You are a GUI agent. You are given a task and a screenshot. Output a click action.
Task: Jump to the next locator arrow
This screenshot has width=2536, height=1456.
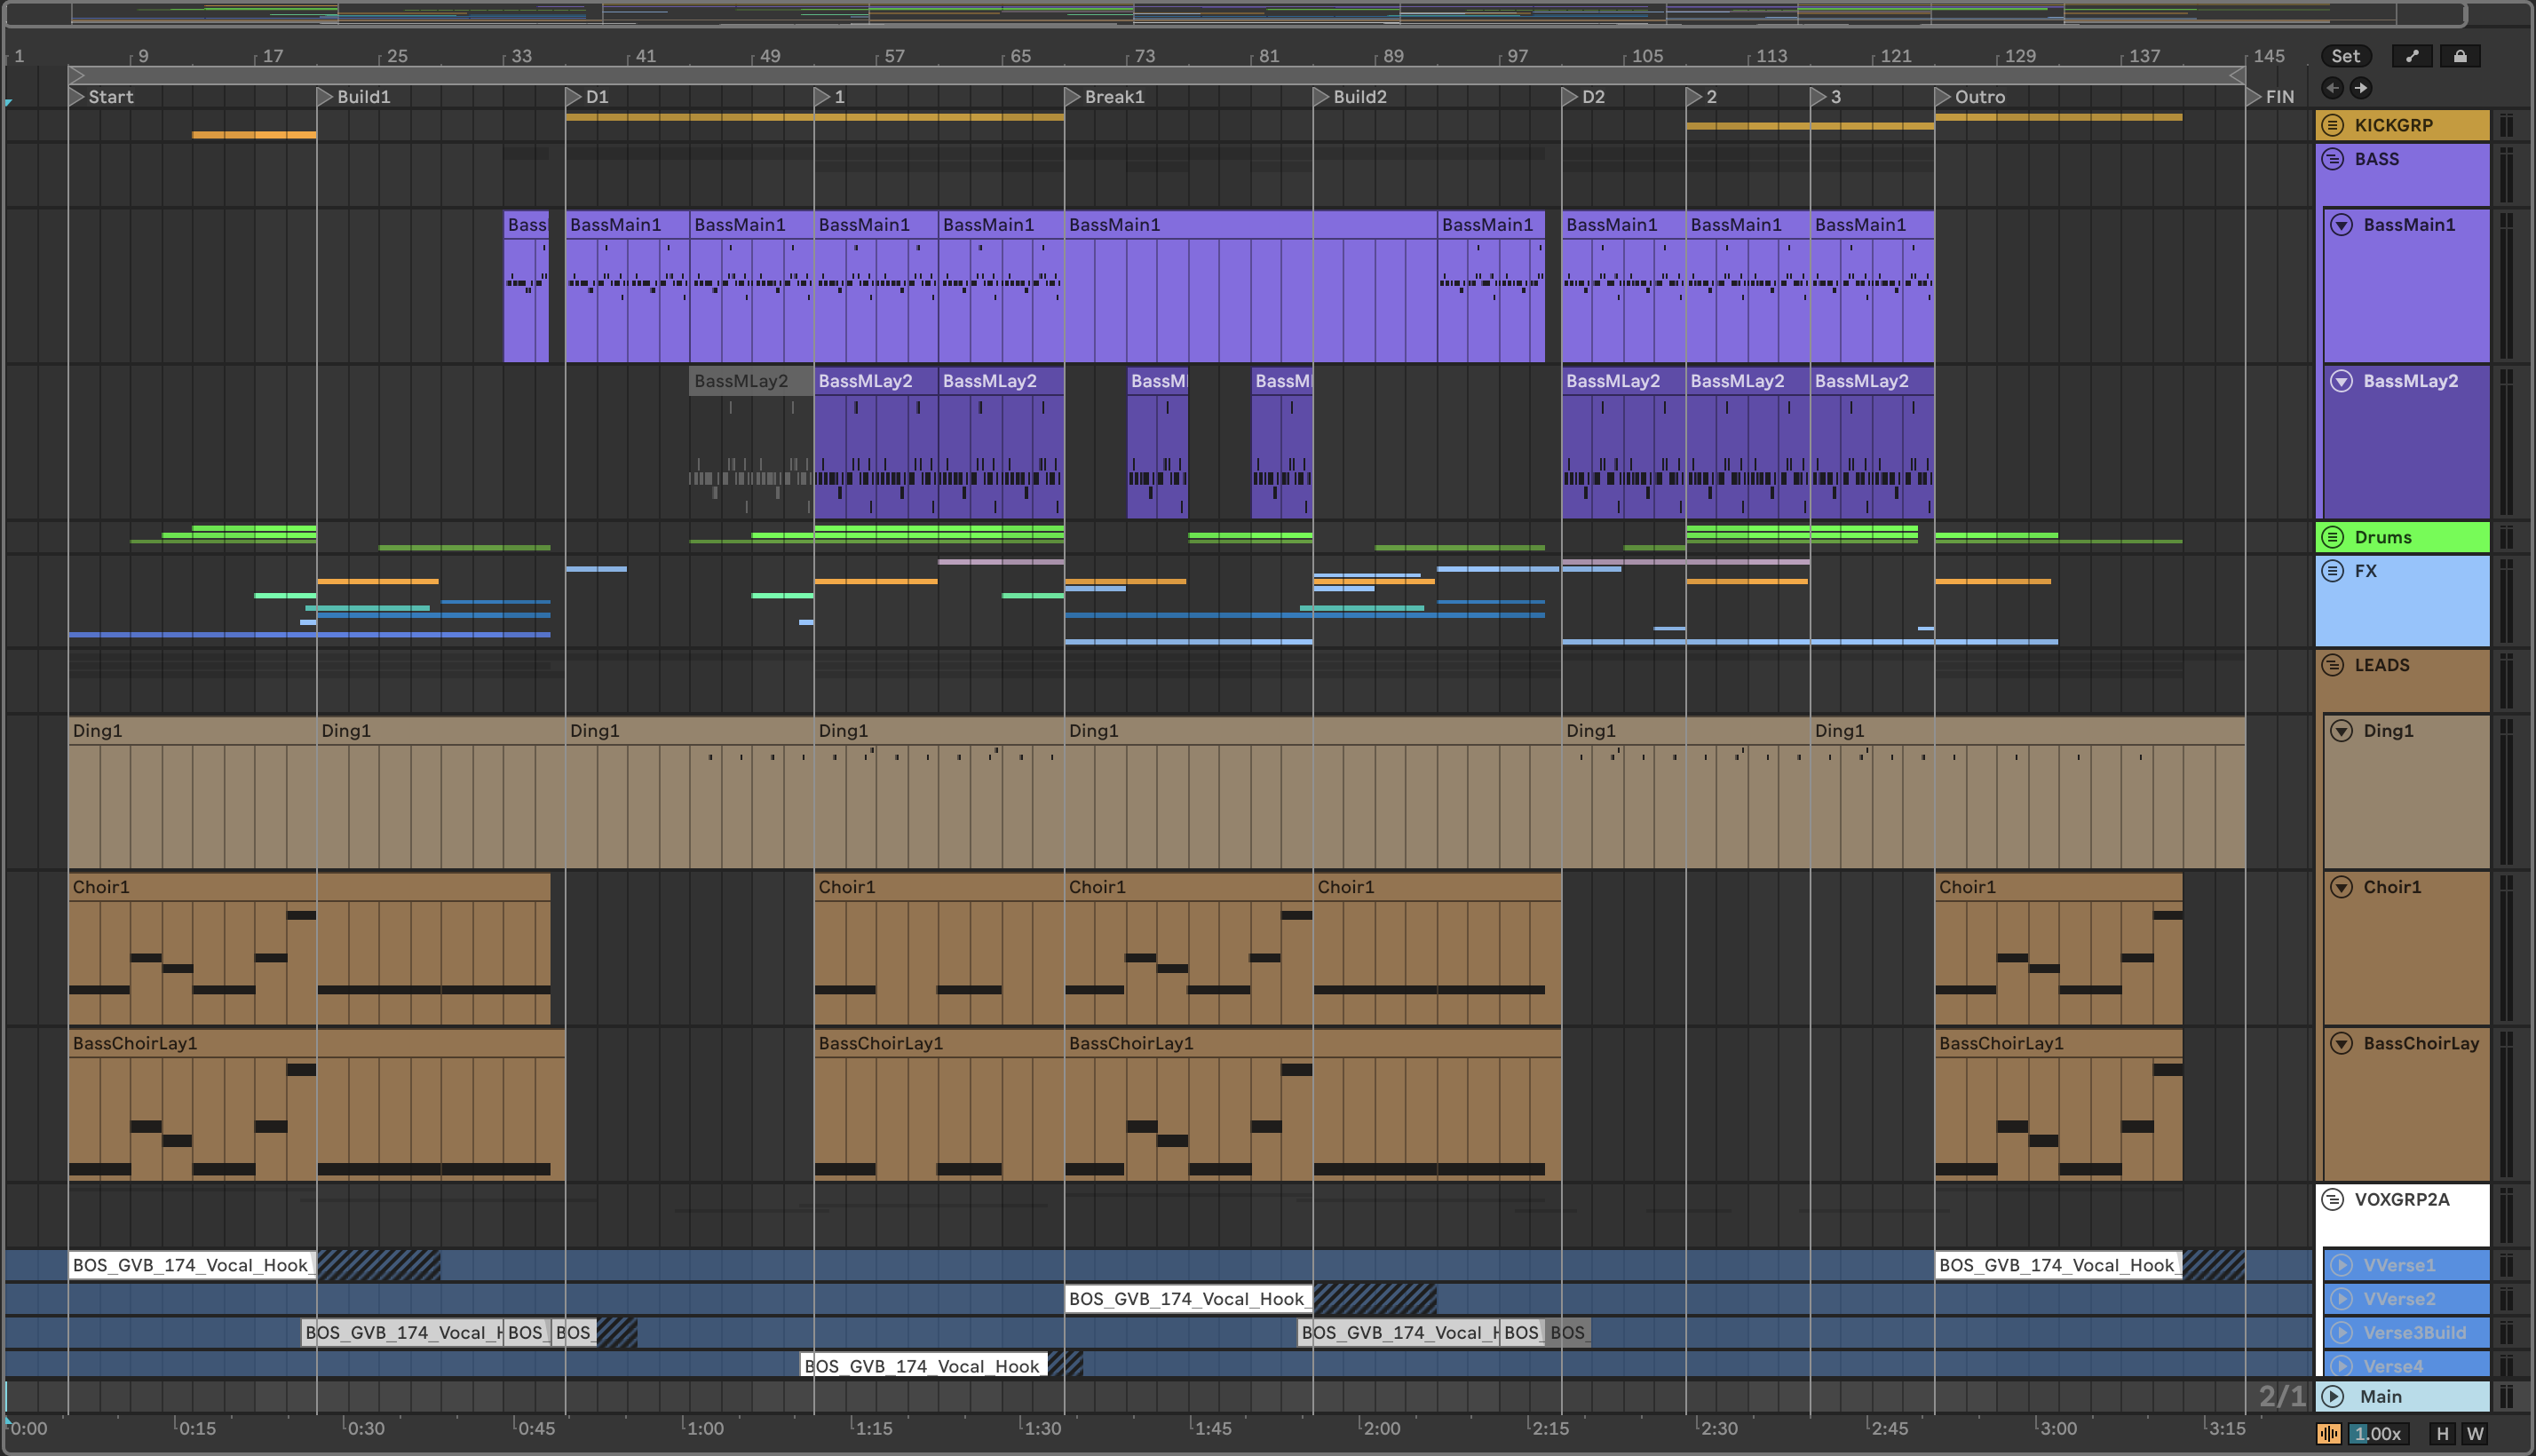pos(2360,88)
